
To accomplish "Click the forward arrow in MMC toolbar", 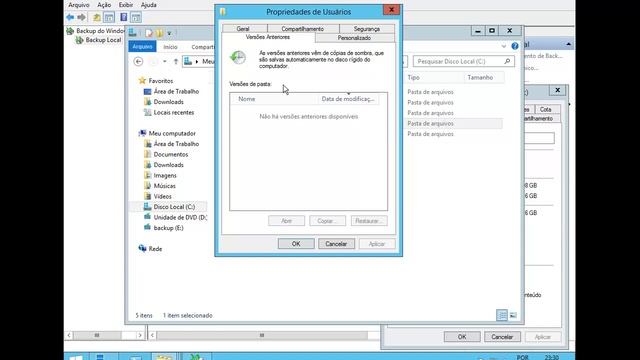I will [82, 17].
